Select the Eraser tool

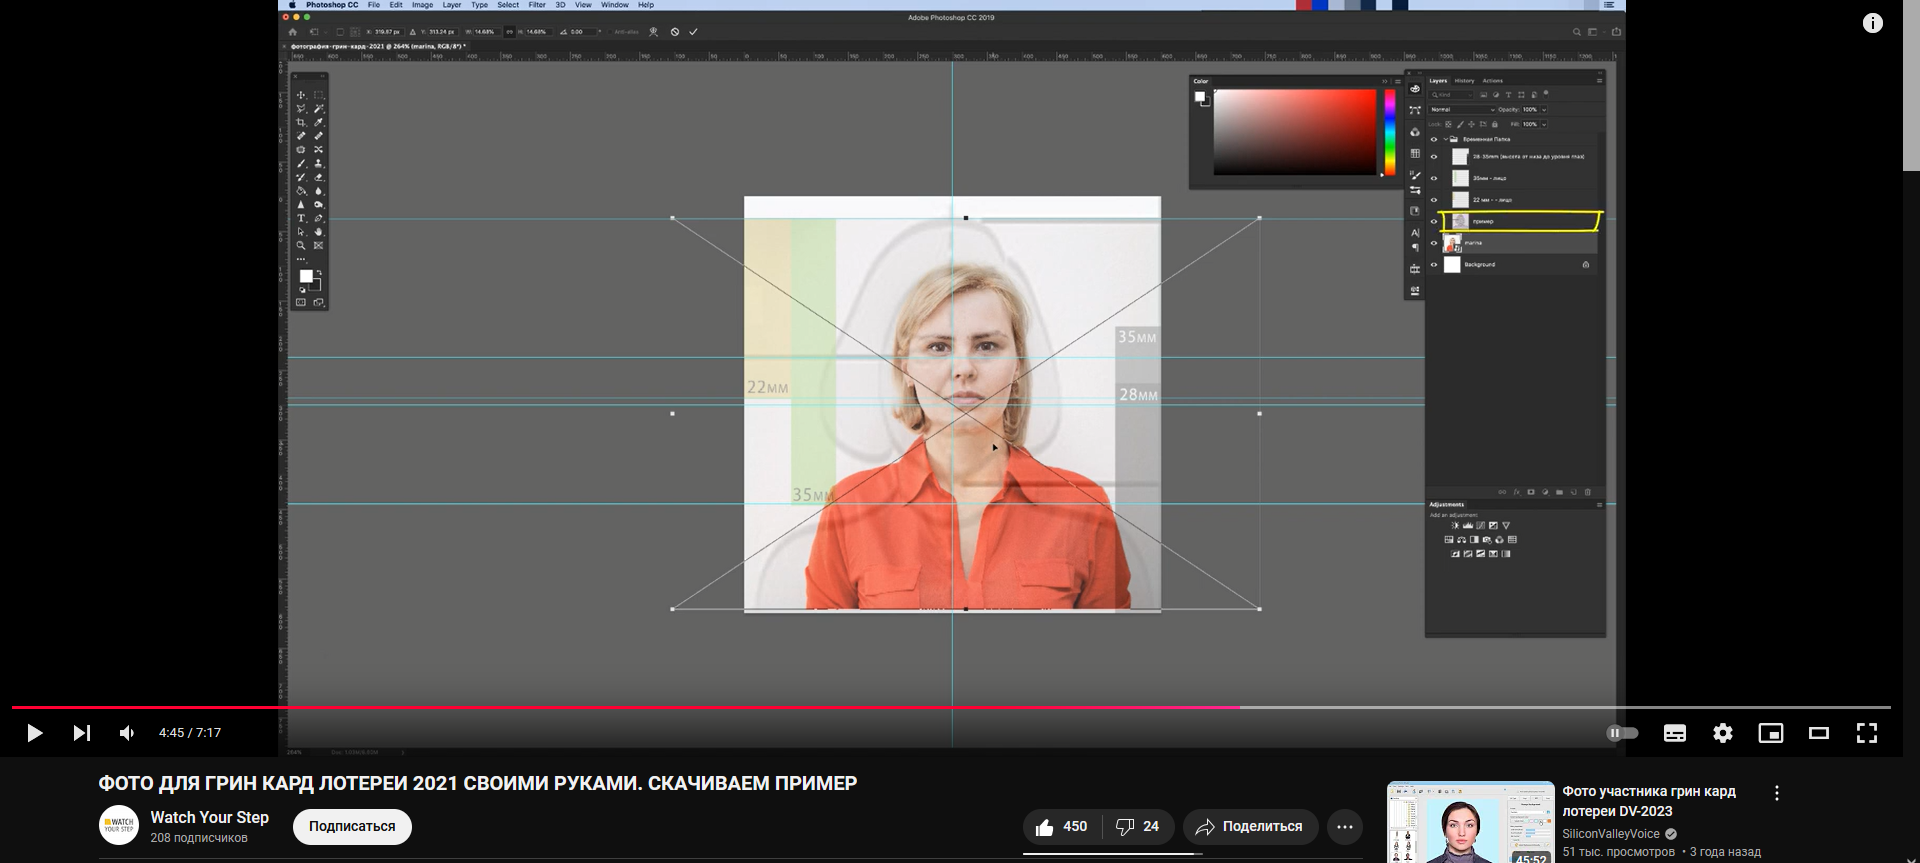point(319,177)
